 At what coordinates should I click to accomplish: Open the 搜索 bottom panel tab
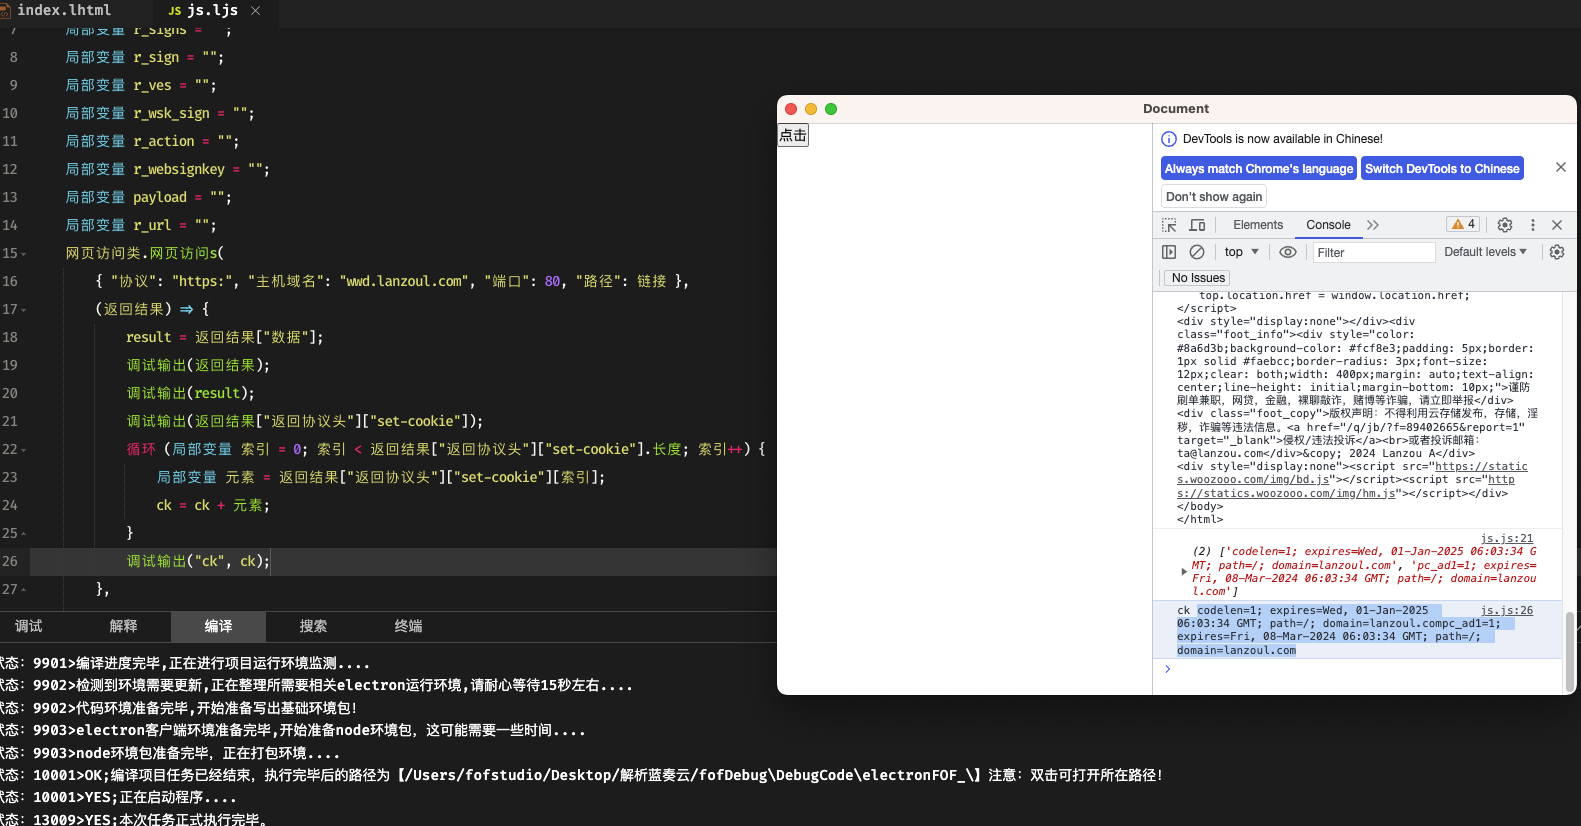[x=314, y=626]
